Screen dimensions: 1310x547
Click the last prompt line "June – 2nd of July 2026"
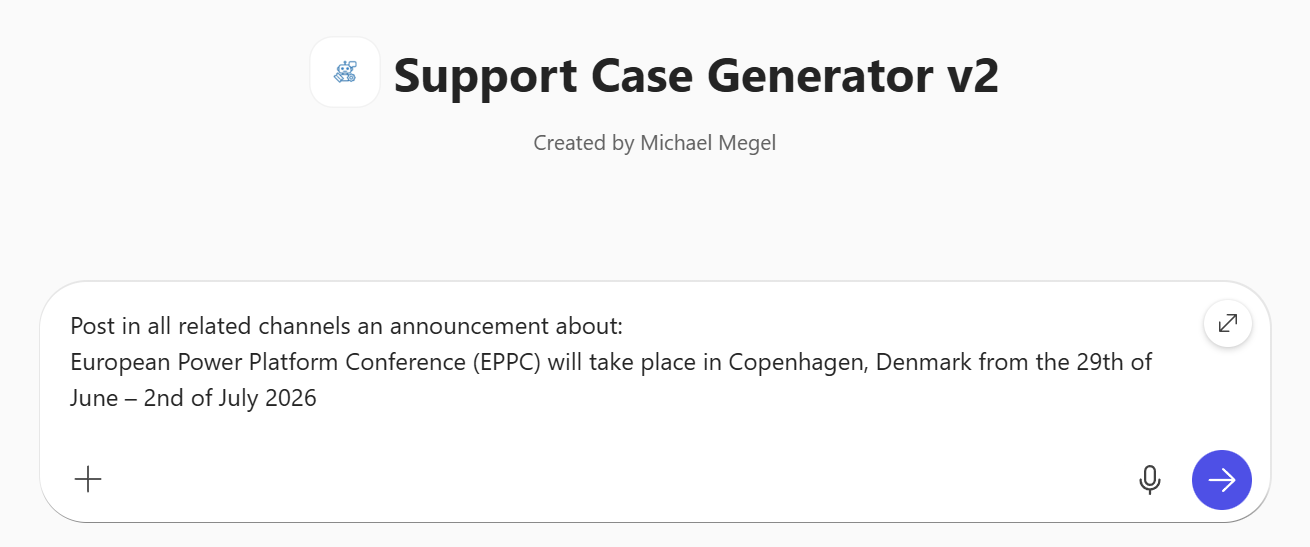coord(193,398)
